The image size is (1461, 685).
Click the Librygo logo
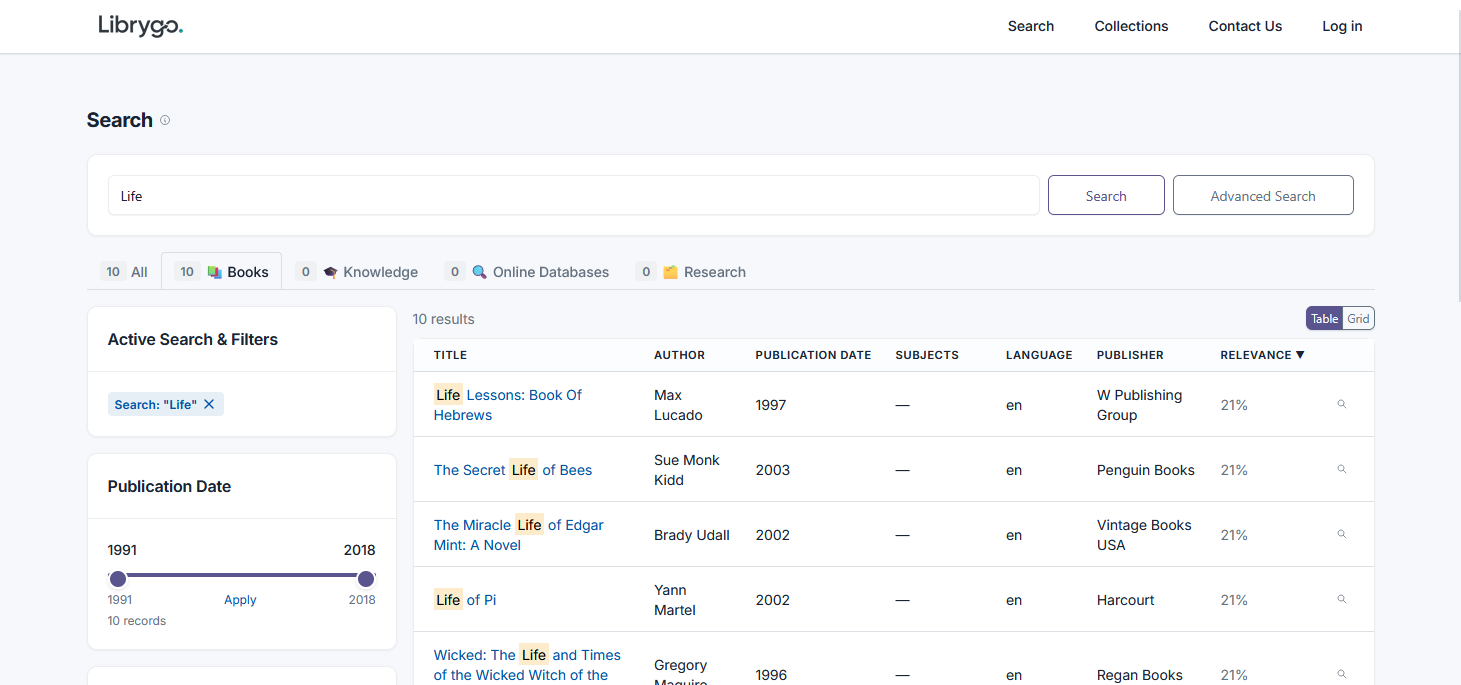point(140,26)
